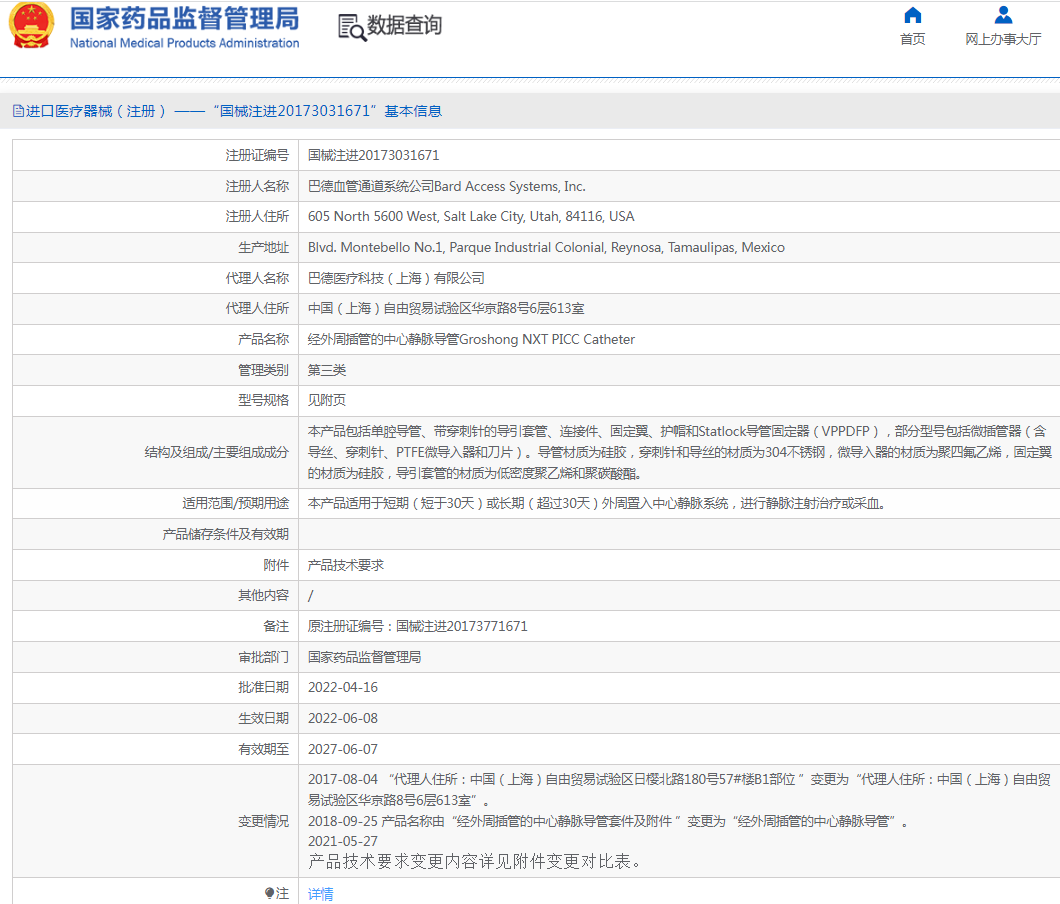Click the document icon before 进口医疗器械
The height and width of the screenshot is (904, 1060).
pyautogui.click(x=18, y=111)
